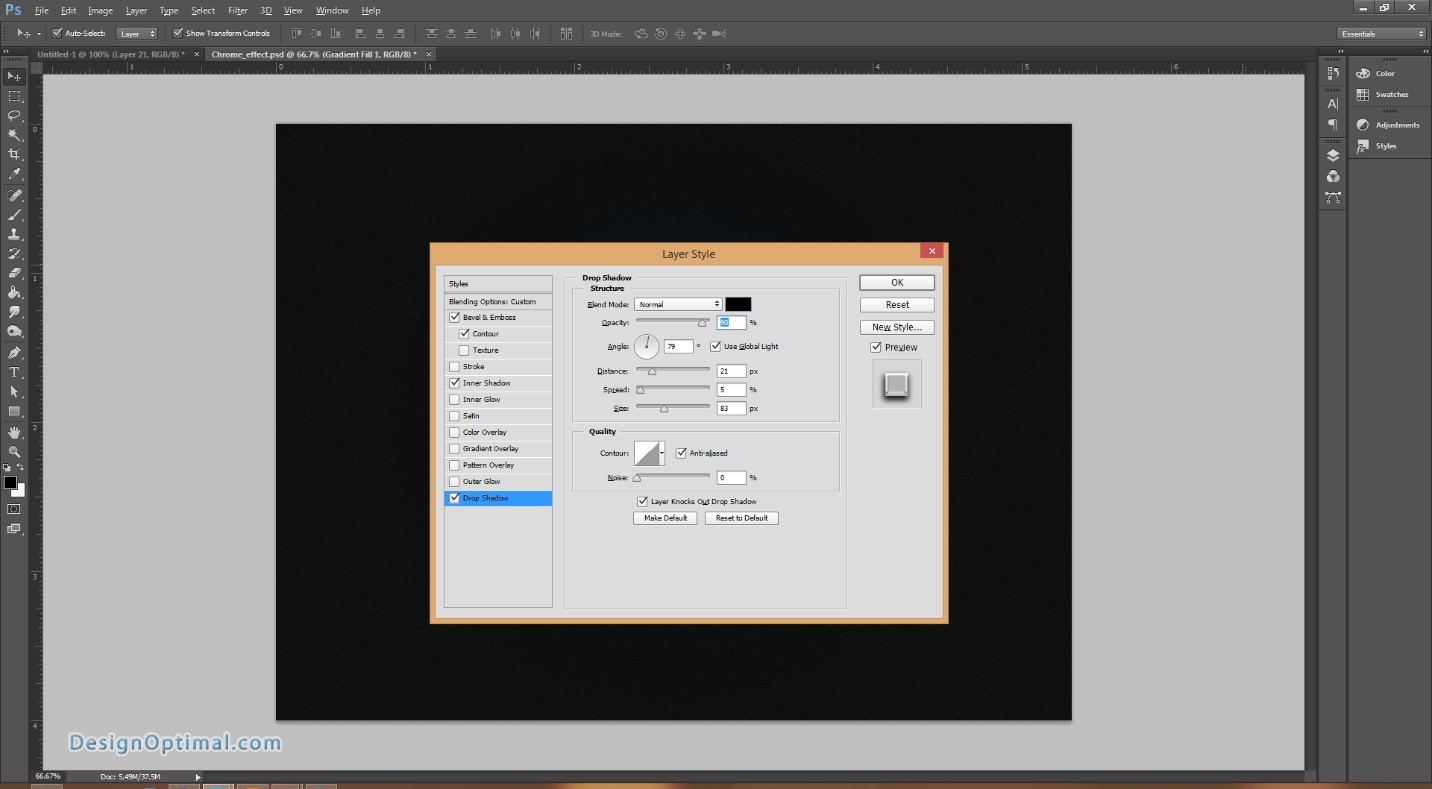1432x789 pixels.
Task: Select the Healing Brush tool
Action: (14, 195)
